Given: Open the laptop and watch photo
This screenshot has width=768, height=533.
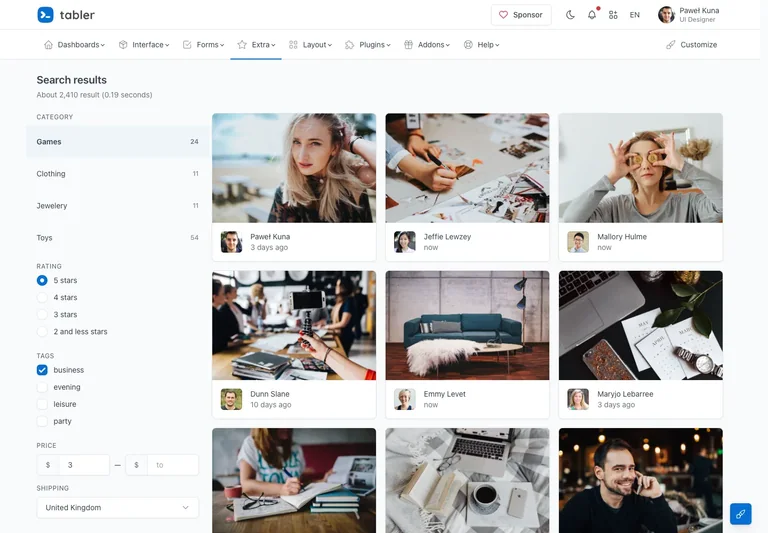Looking at the screenshot, I should point(641,325).
